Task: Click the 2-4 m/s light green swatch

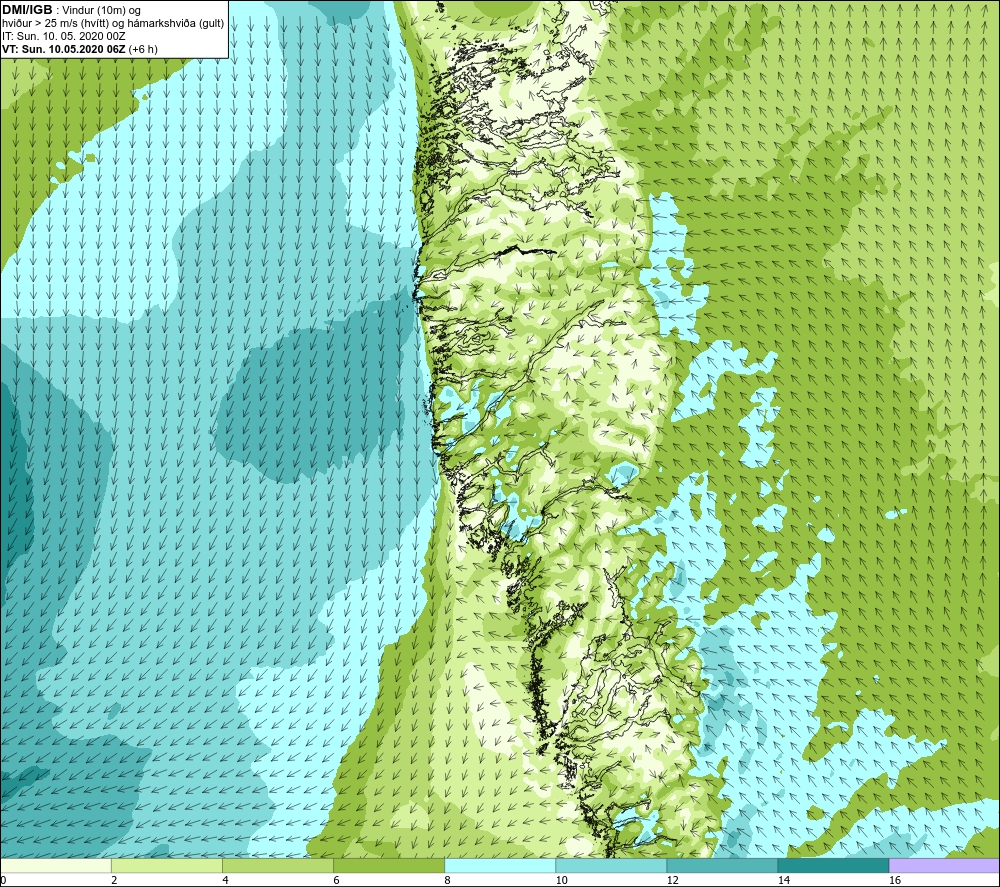Action: [167, 866]
